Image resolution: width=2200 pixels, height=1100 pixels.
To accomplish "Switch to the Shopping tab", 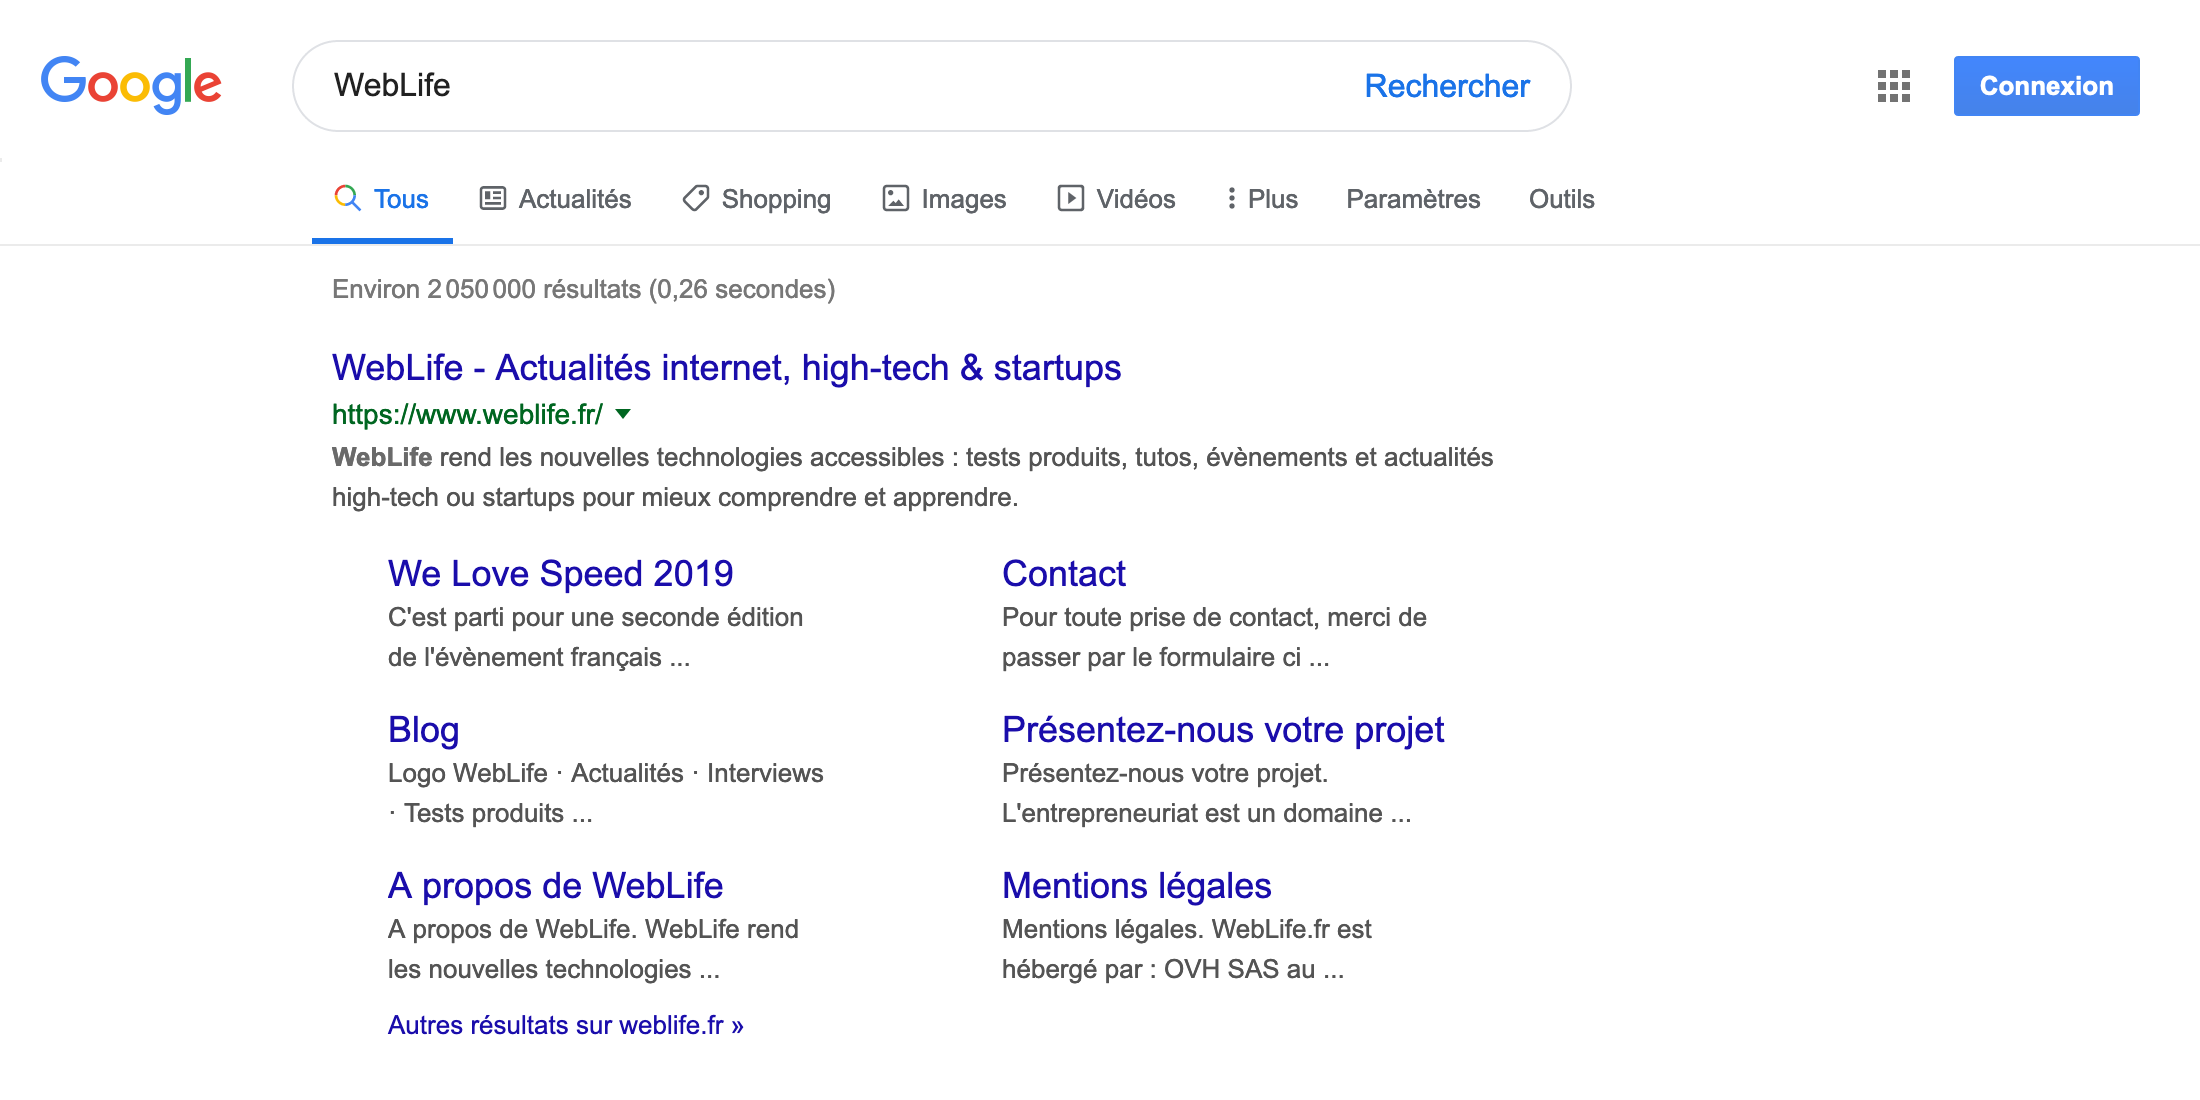I will pyautogui.click(x=757, y=199).
